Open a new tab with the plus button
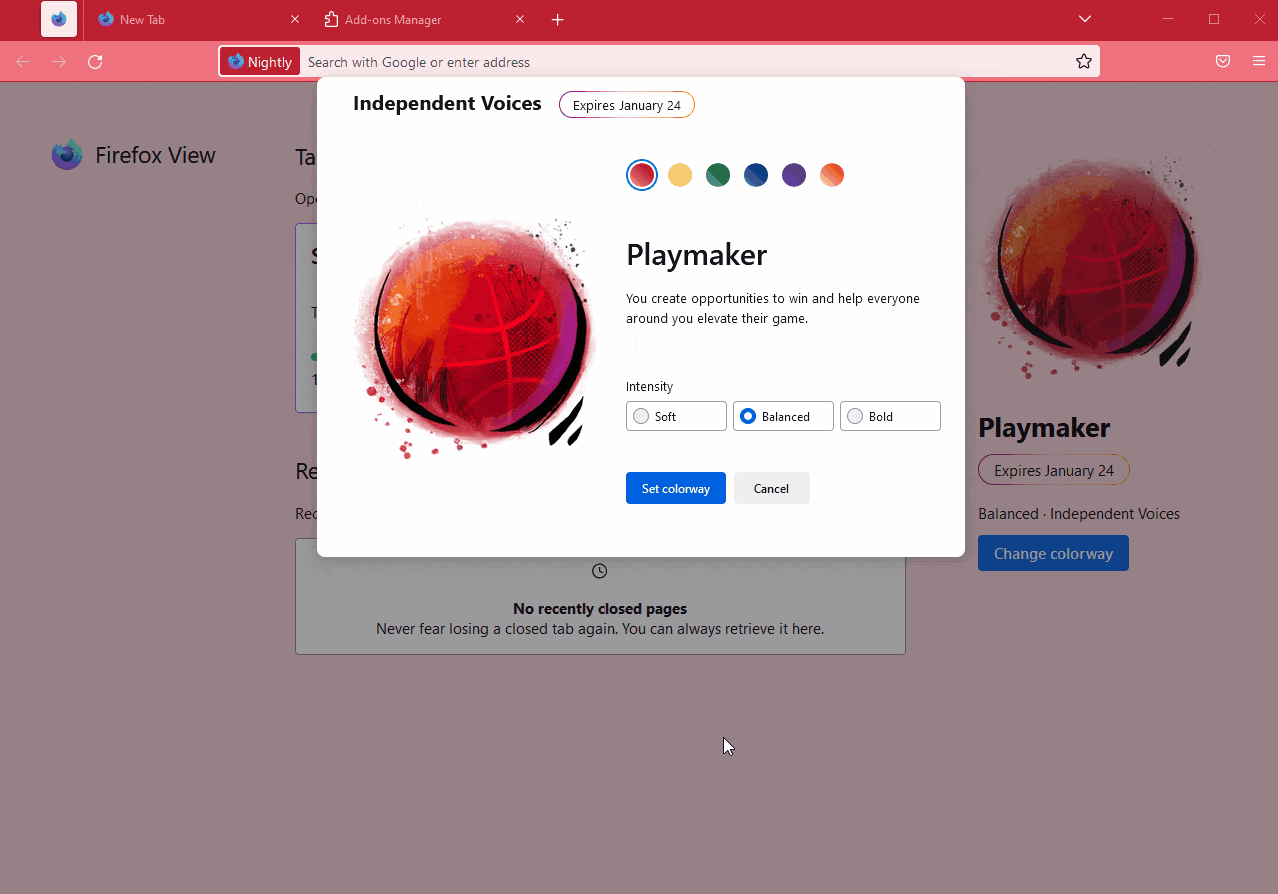1278x894 pixels. point(557,18)
